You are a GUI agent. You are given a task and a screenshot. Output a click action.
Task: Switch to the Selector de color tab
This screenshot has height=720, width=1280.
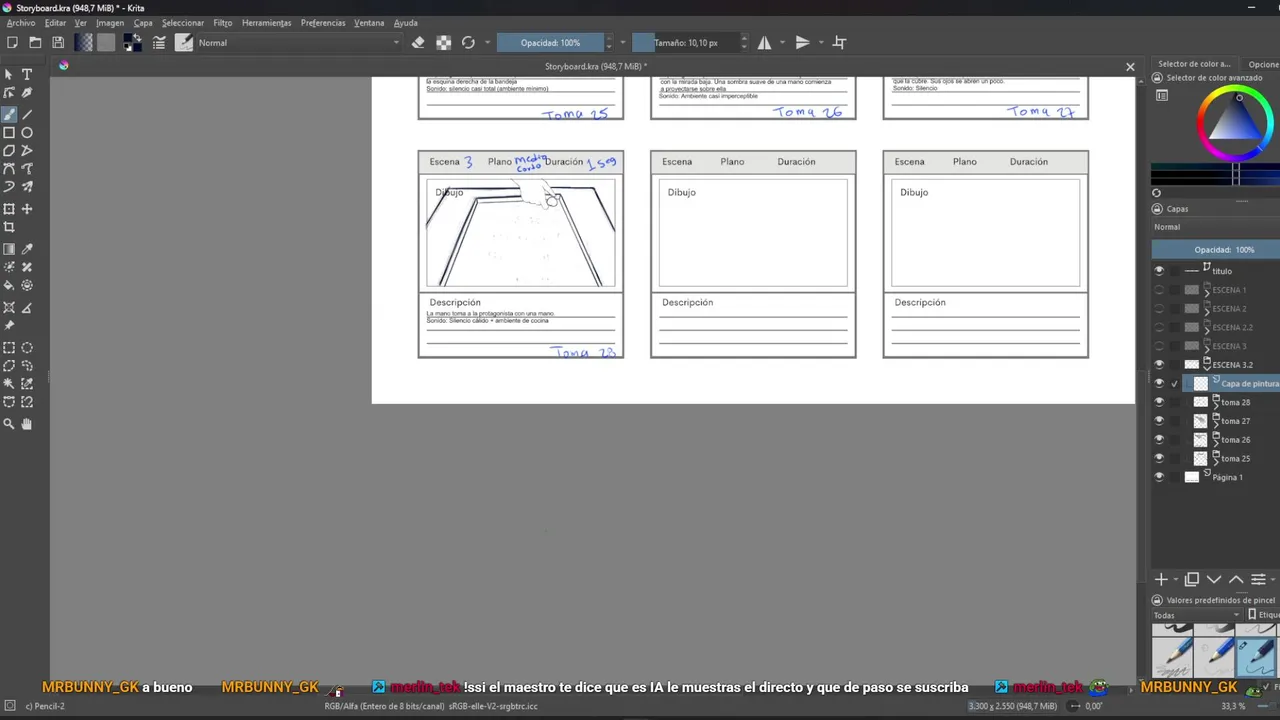point(1194,64)
